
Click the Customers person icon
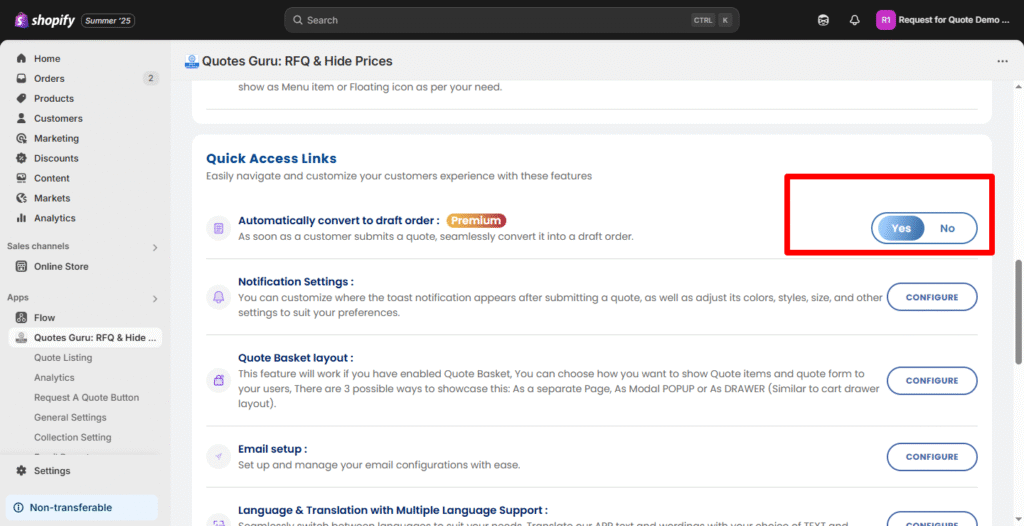(22, 118)
